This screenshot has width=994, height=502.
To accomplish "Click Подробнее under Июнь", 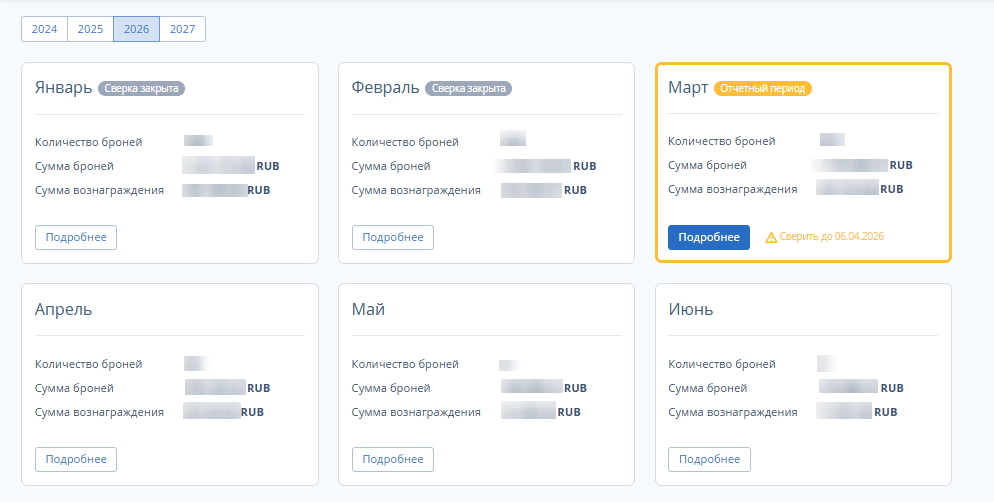I will pos(709,459).
